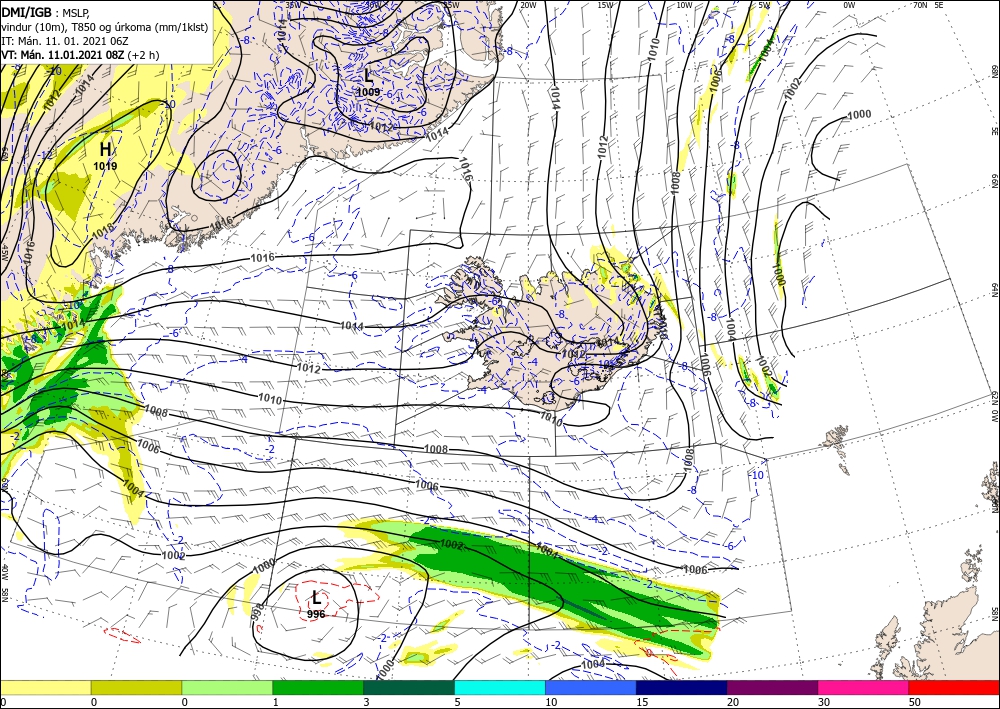Click the 64N latitude label
This screenshot has width=1000, height=709.
coord(994,289)
